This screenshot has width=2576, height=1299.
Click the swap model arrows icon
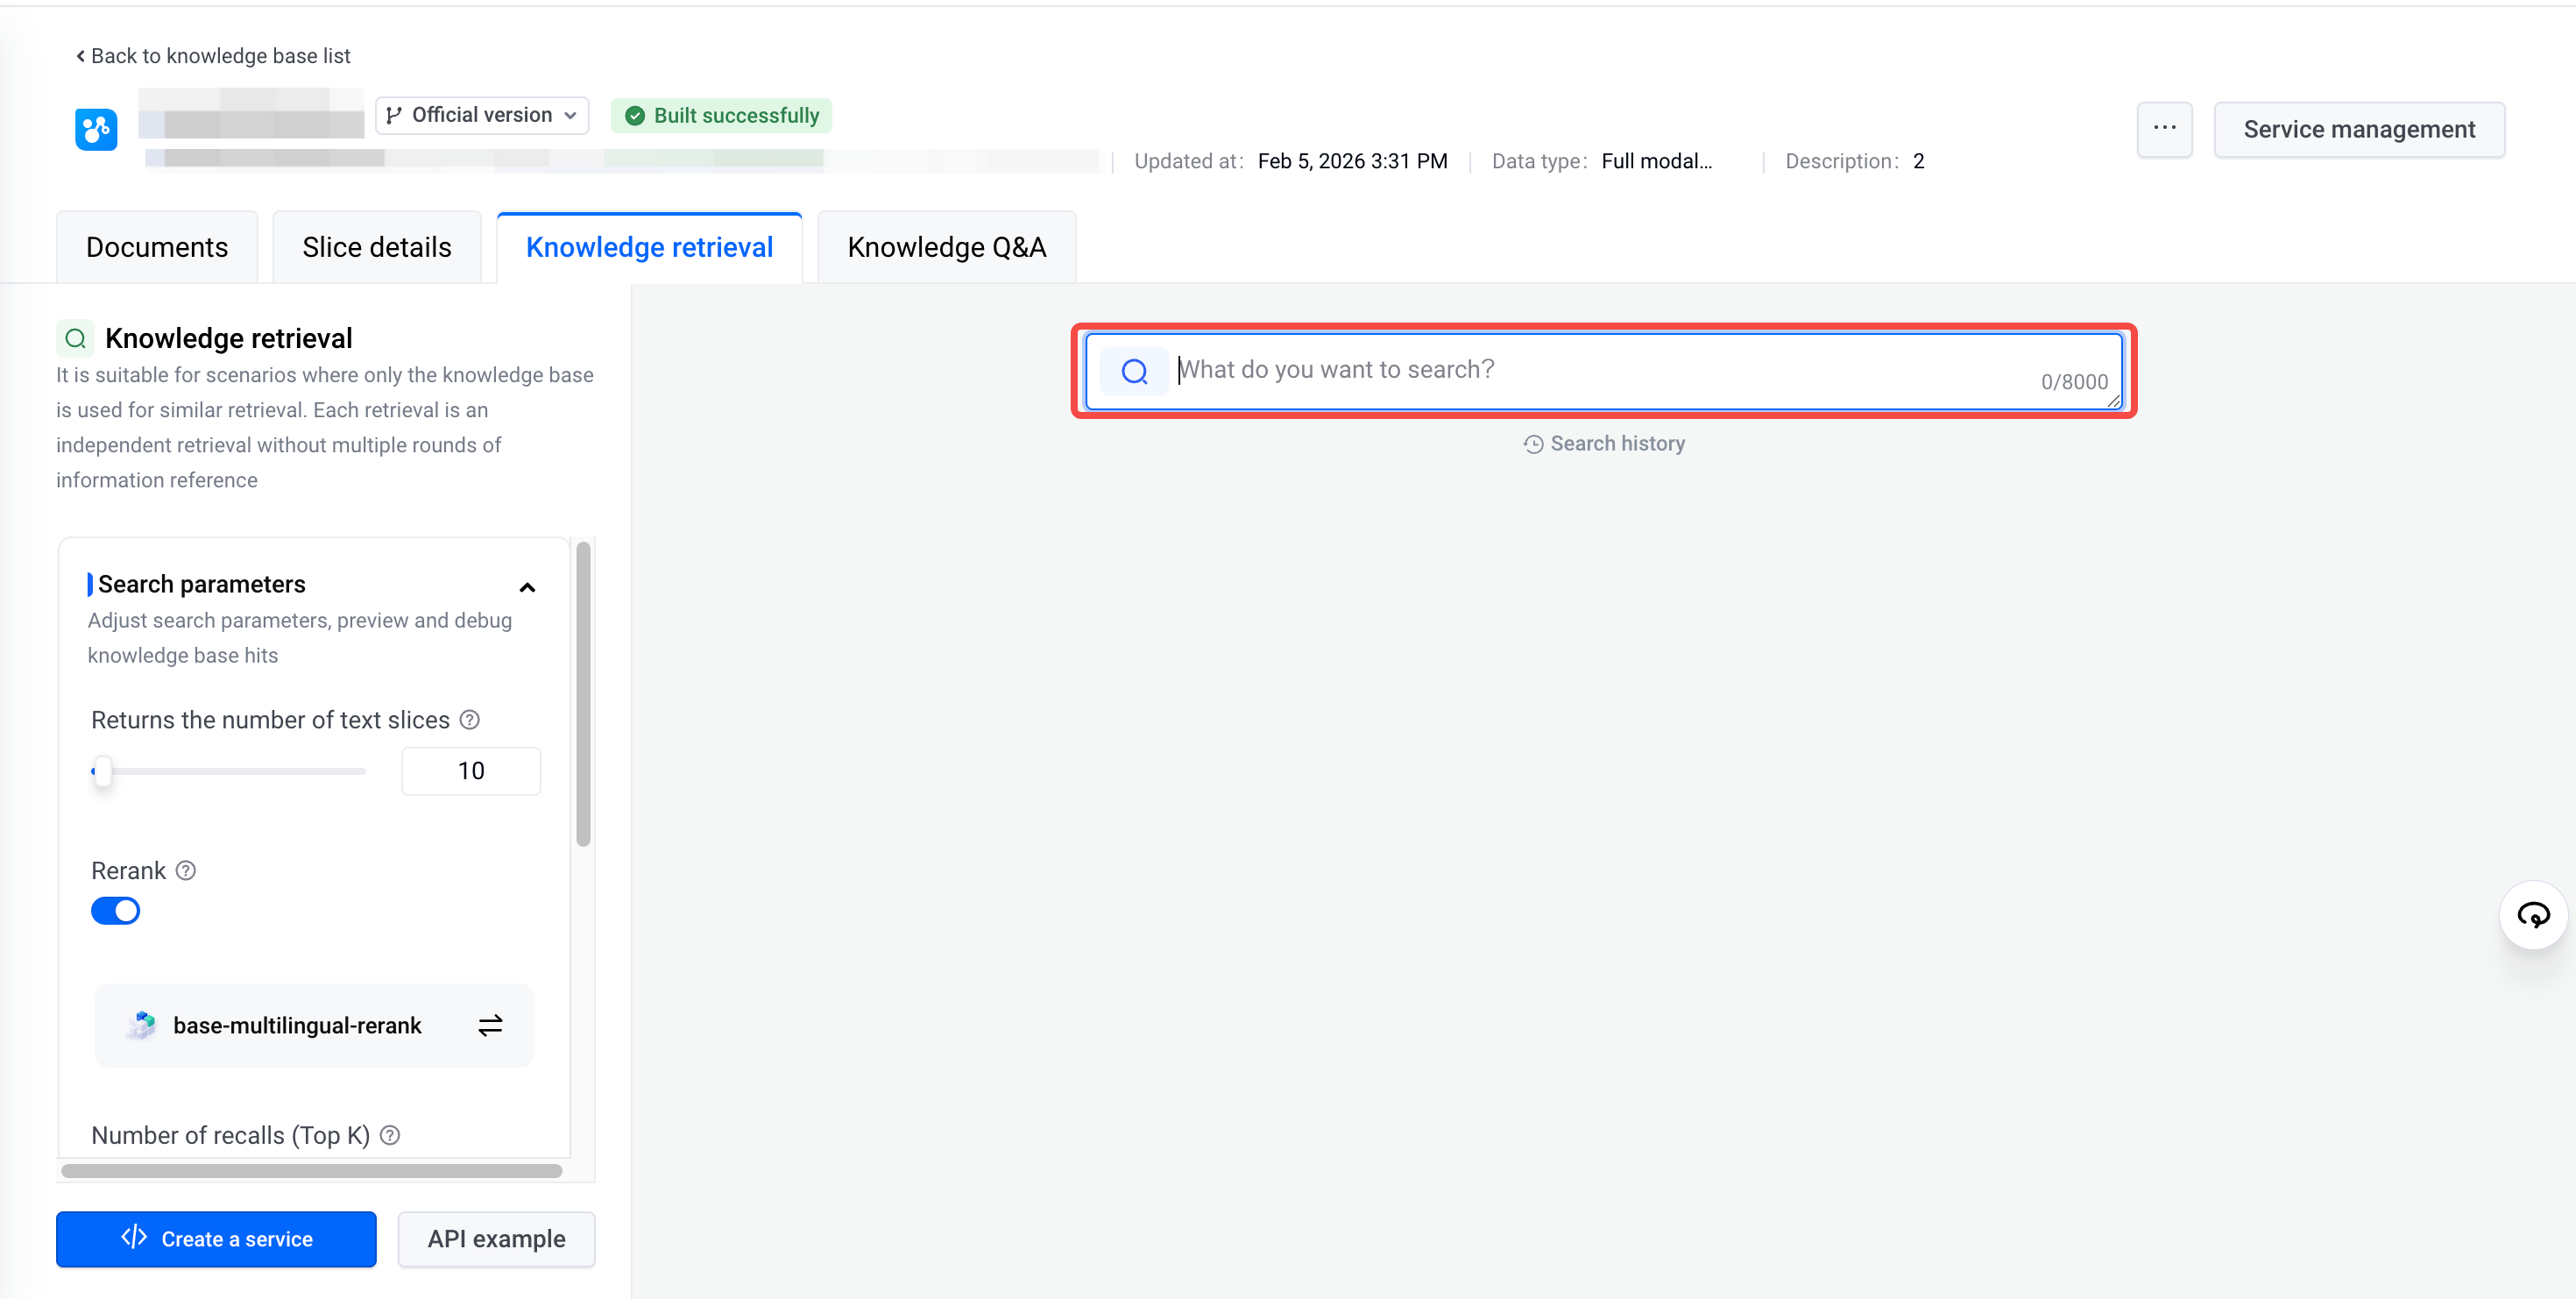click(490, 1025)
